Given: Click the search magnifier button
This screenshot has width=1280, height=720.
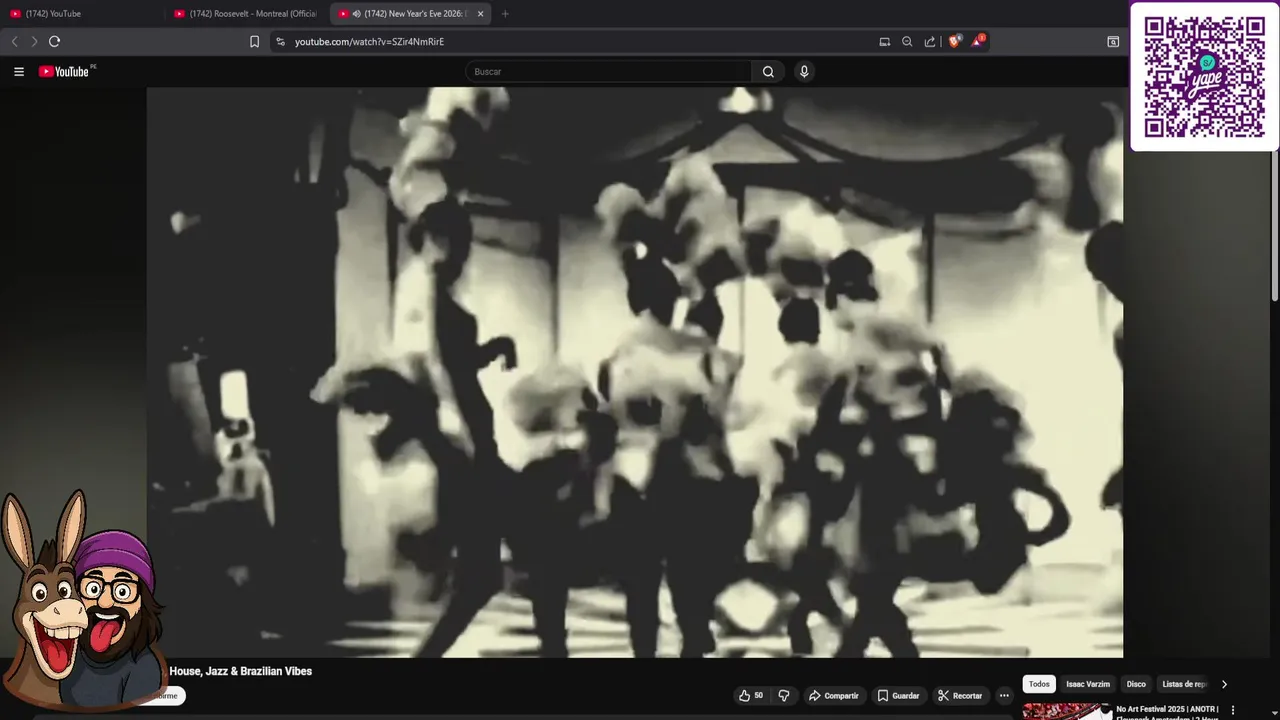Looking at the screenshot, I should click(x=768, y=71).
